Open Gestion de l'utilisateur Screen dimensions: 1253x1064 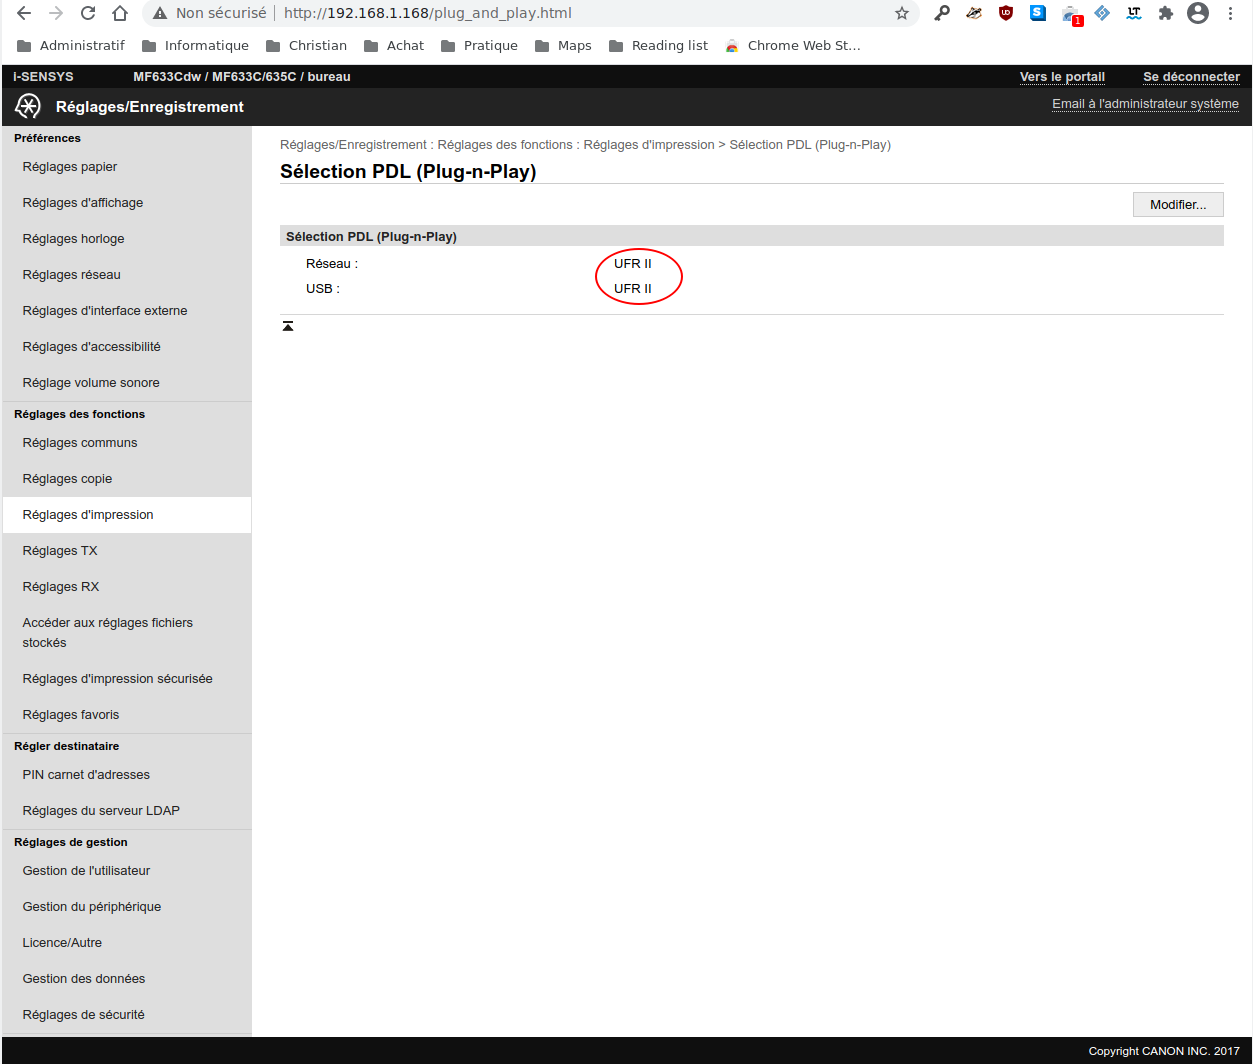[x=126, y=871]
